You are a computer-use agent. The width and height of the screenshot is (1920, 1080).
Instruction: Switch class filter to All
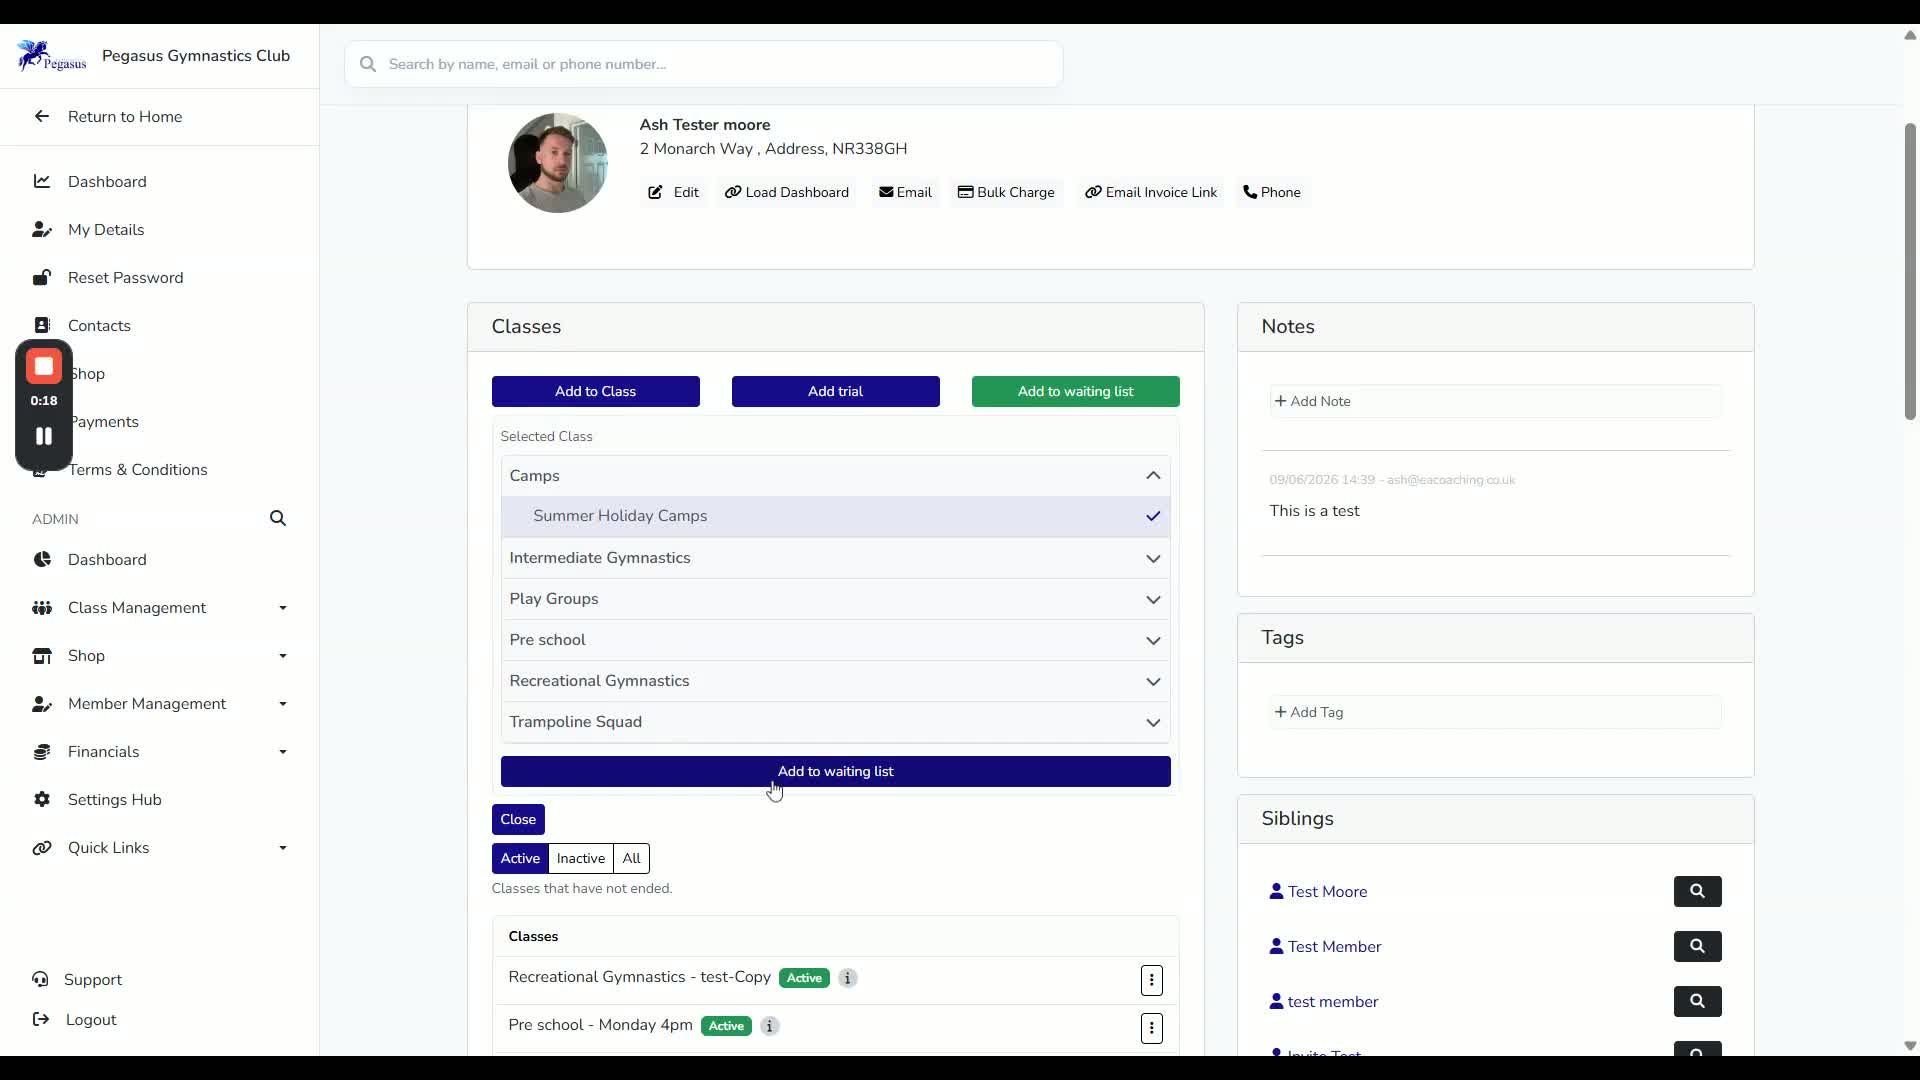click(631, 858)
